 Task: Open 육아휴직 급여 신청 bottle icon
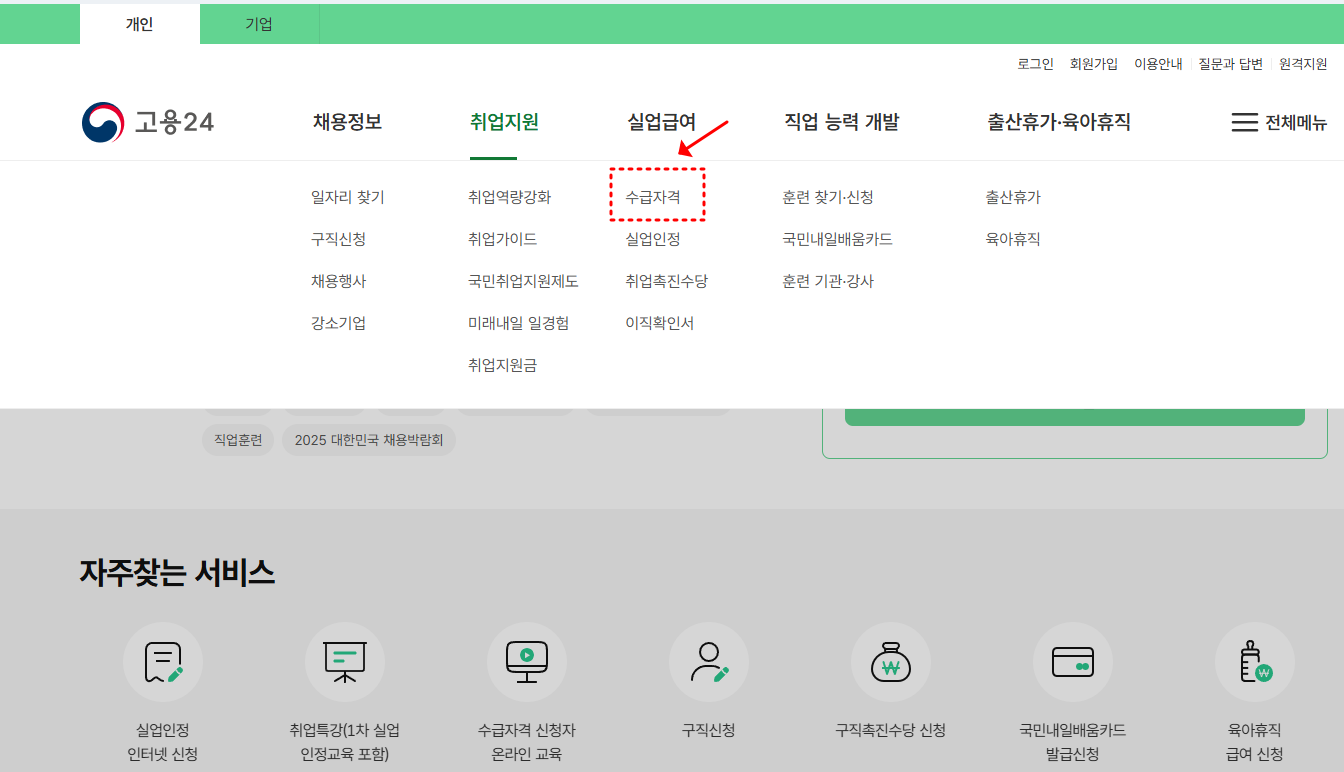coord(1255,661)
